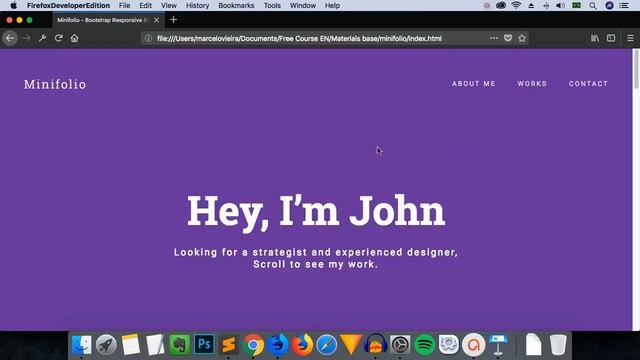The height and width of the screenshot is (360, 640).
Task: Open the Library bookshelf icon
Action: coord(595,38)
